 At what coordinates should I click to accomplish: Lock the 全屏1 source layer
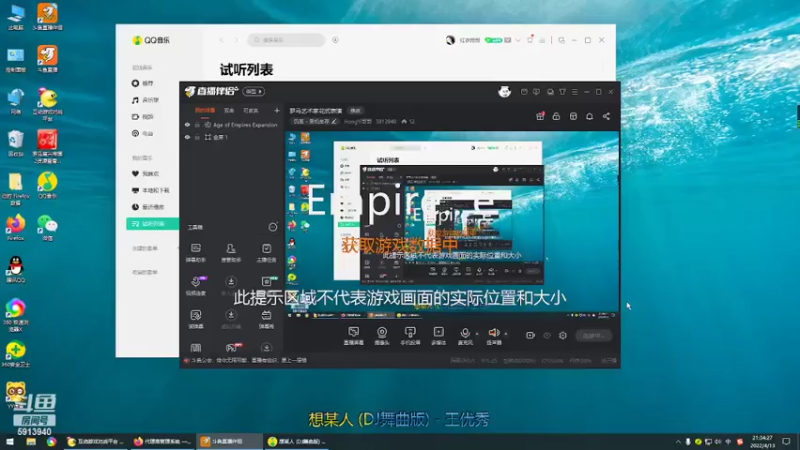click(x=197, y=137)
